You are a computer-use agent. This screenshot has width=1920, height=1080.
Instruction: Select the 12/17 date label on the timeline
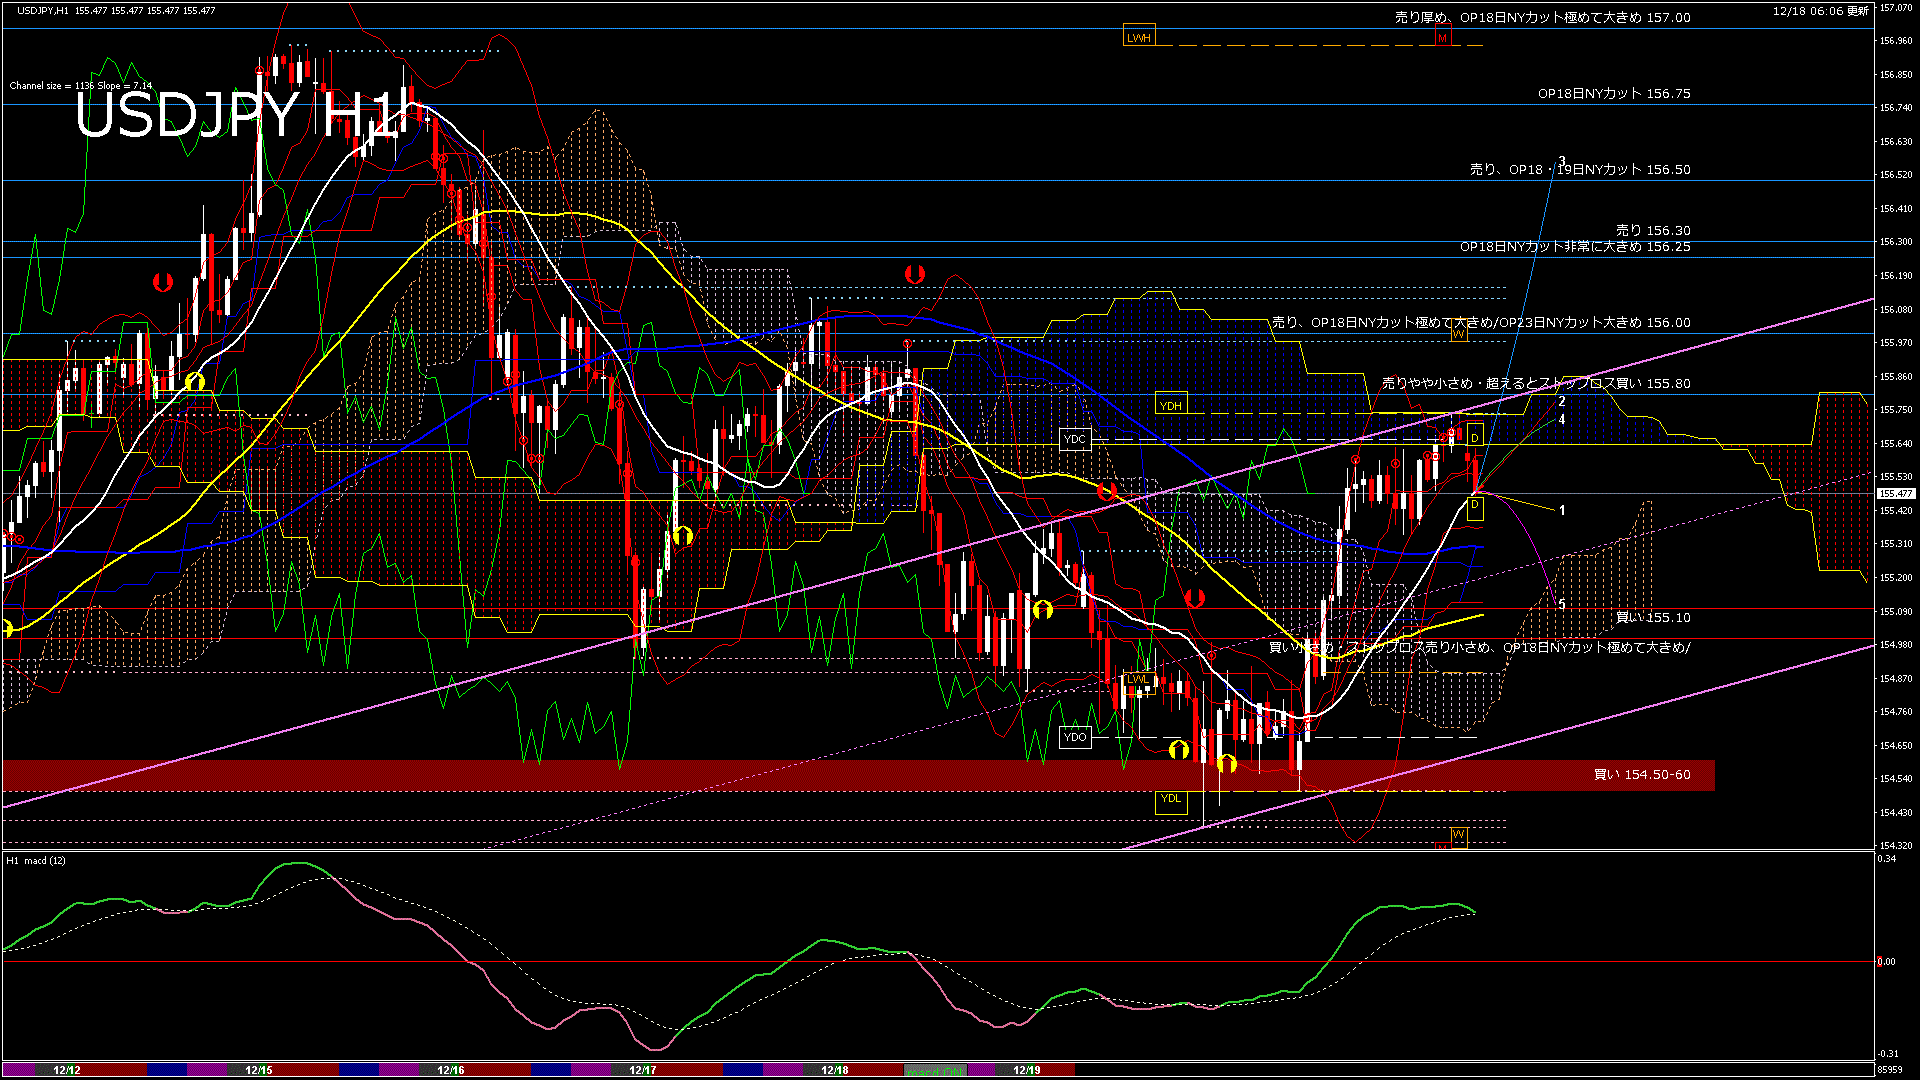pyautogui.click(x=643, y=1070)
